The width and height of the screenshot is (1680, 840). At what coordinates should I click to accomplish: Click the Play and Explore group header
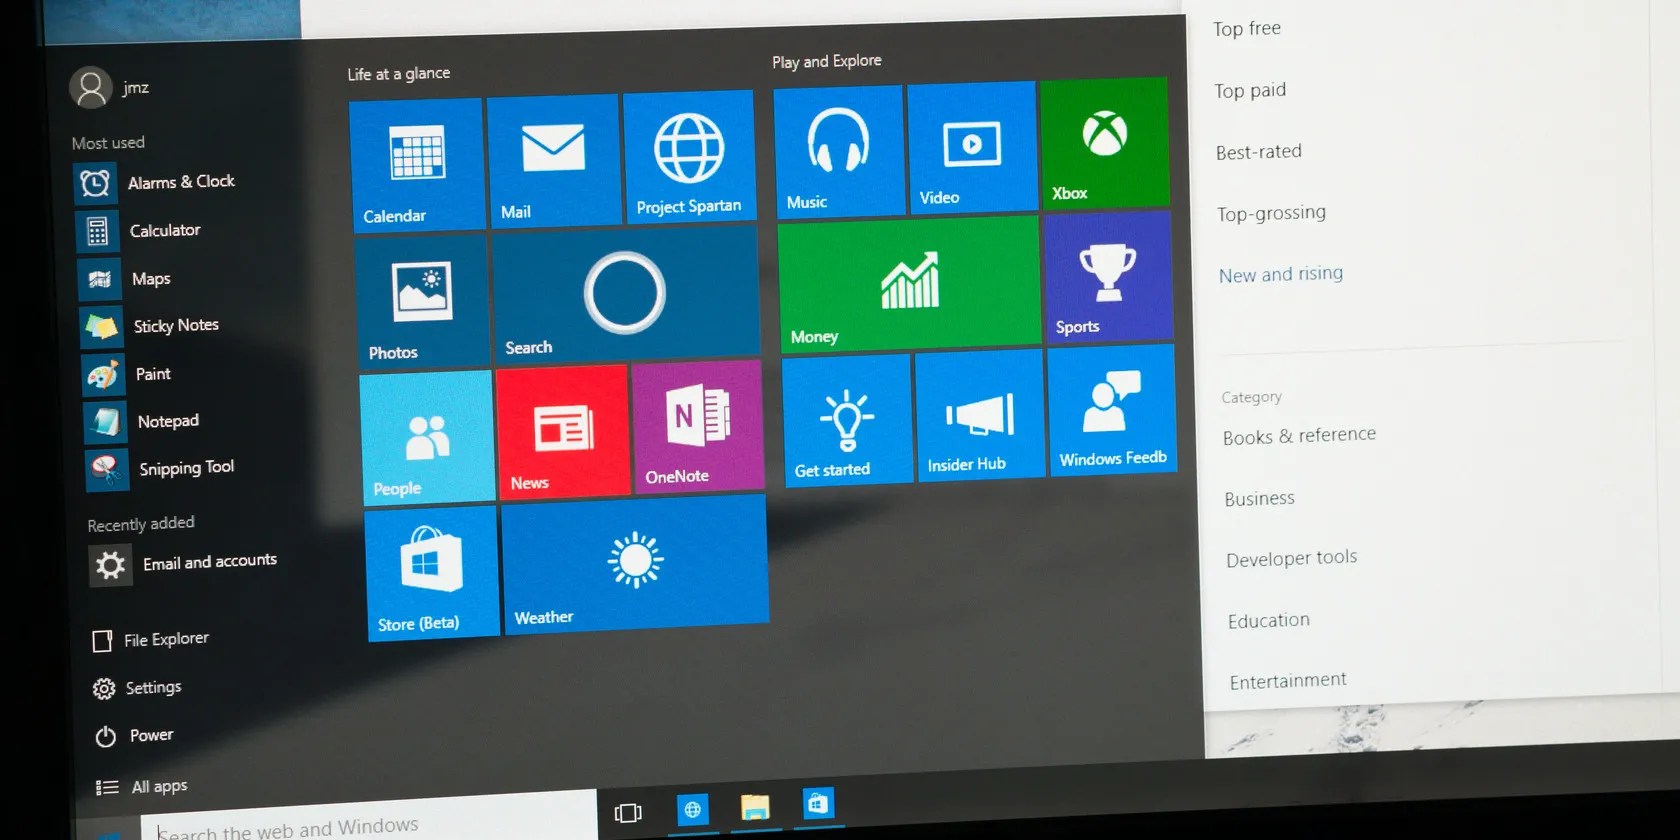tap(827, 61)
